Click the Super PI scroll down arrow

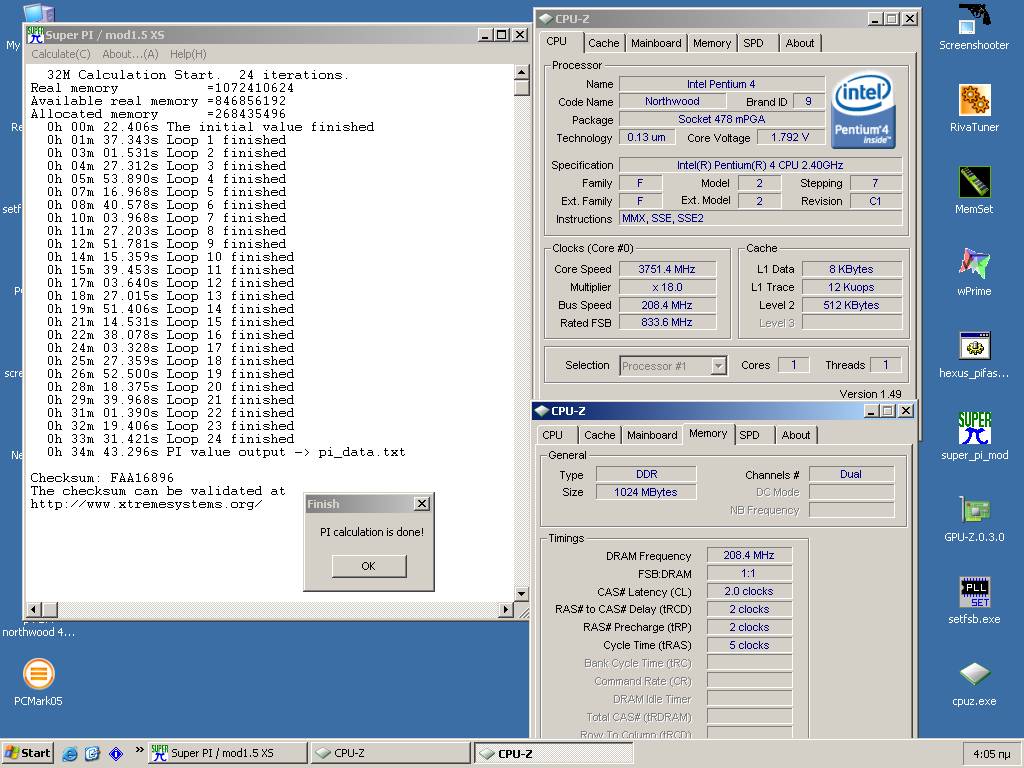tap(521, 594)
